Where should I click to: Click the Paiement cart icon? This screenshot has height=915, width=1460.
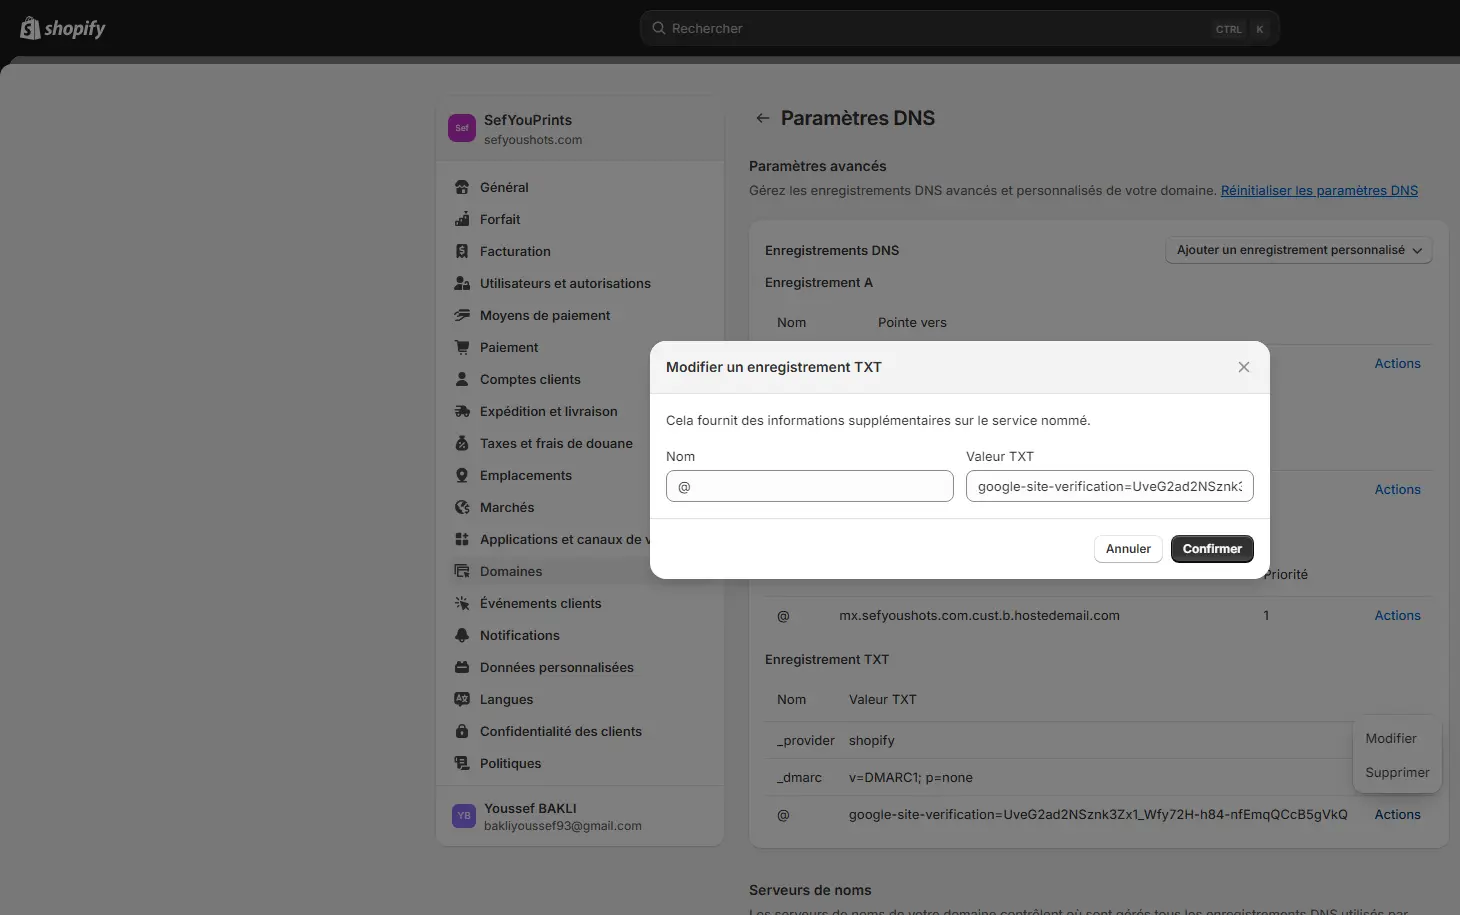pyautogui.click(x=462, y=347)
